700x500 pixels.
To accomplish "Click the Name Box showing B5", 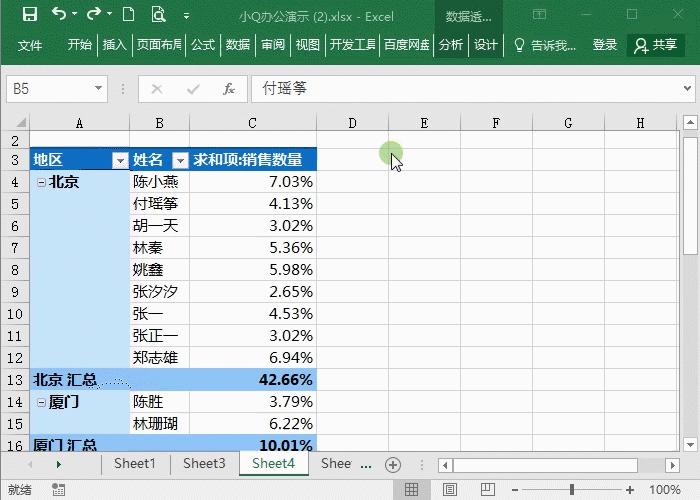I will click(x=49, y=89).
